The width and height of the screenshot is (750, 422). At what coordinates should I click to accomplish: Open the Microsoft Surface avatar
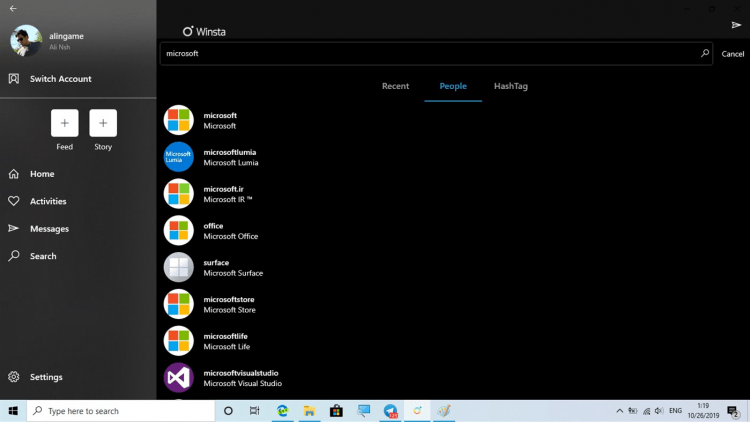[178, 267]
